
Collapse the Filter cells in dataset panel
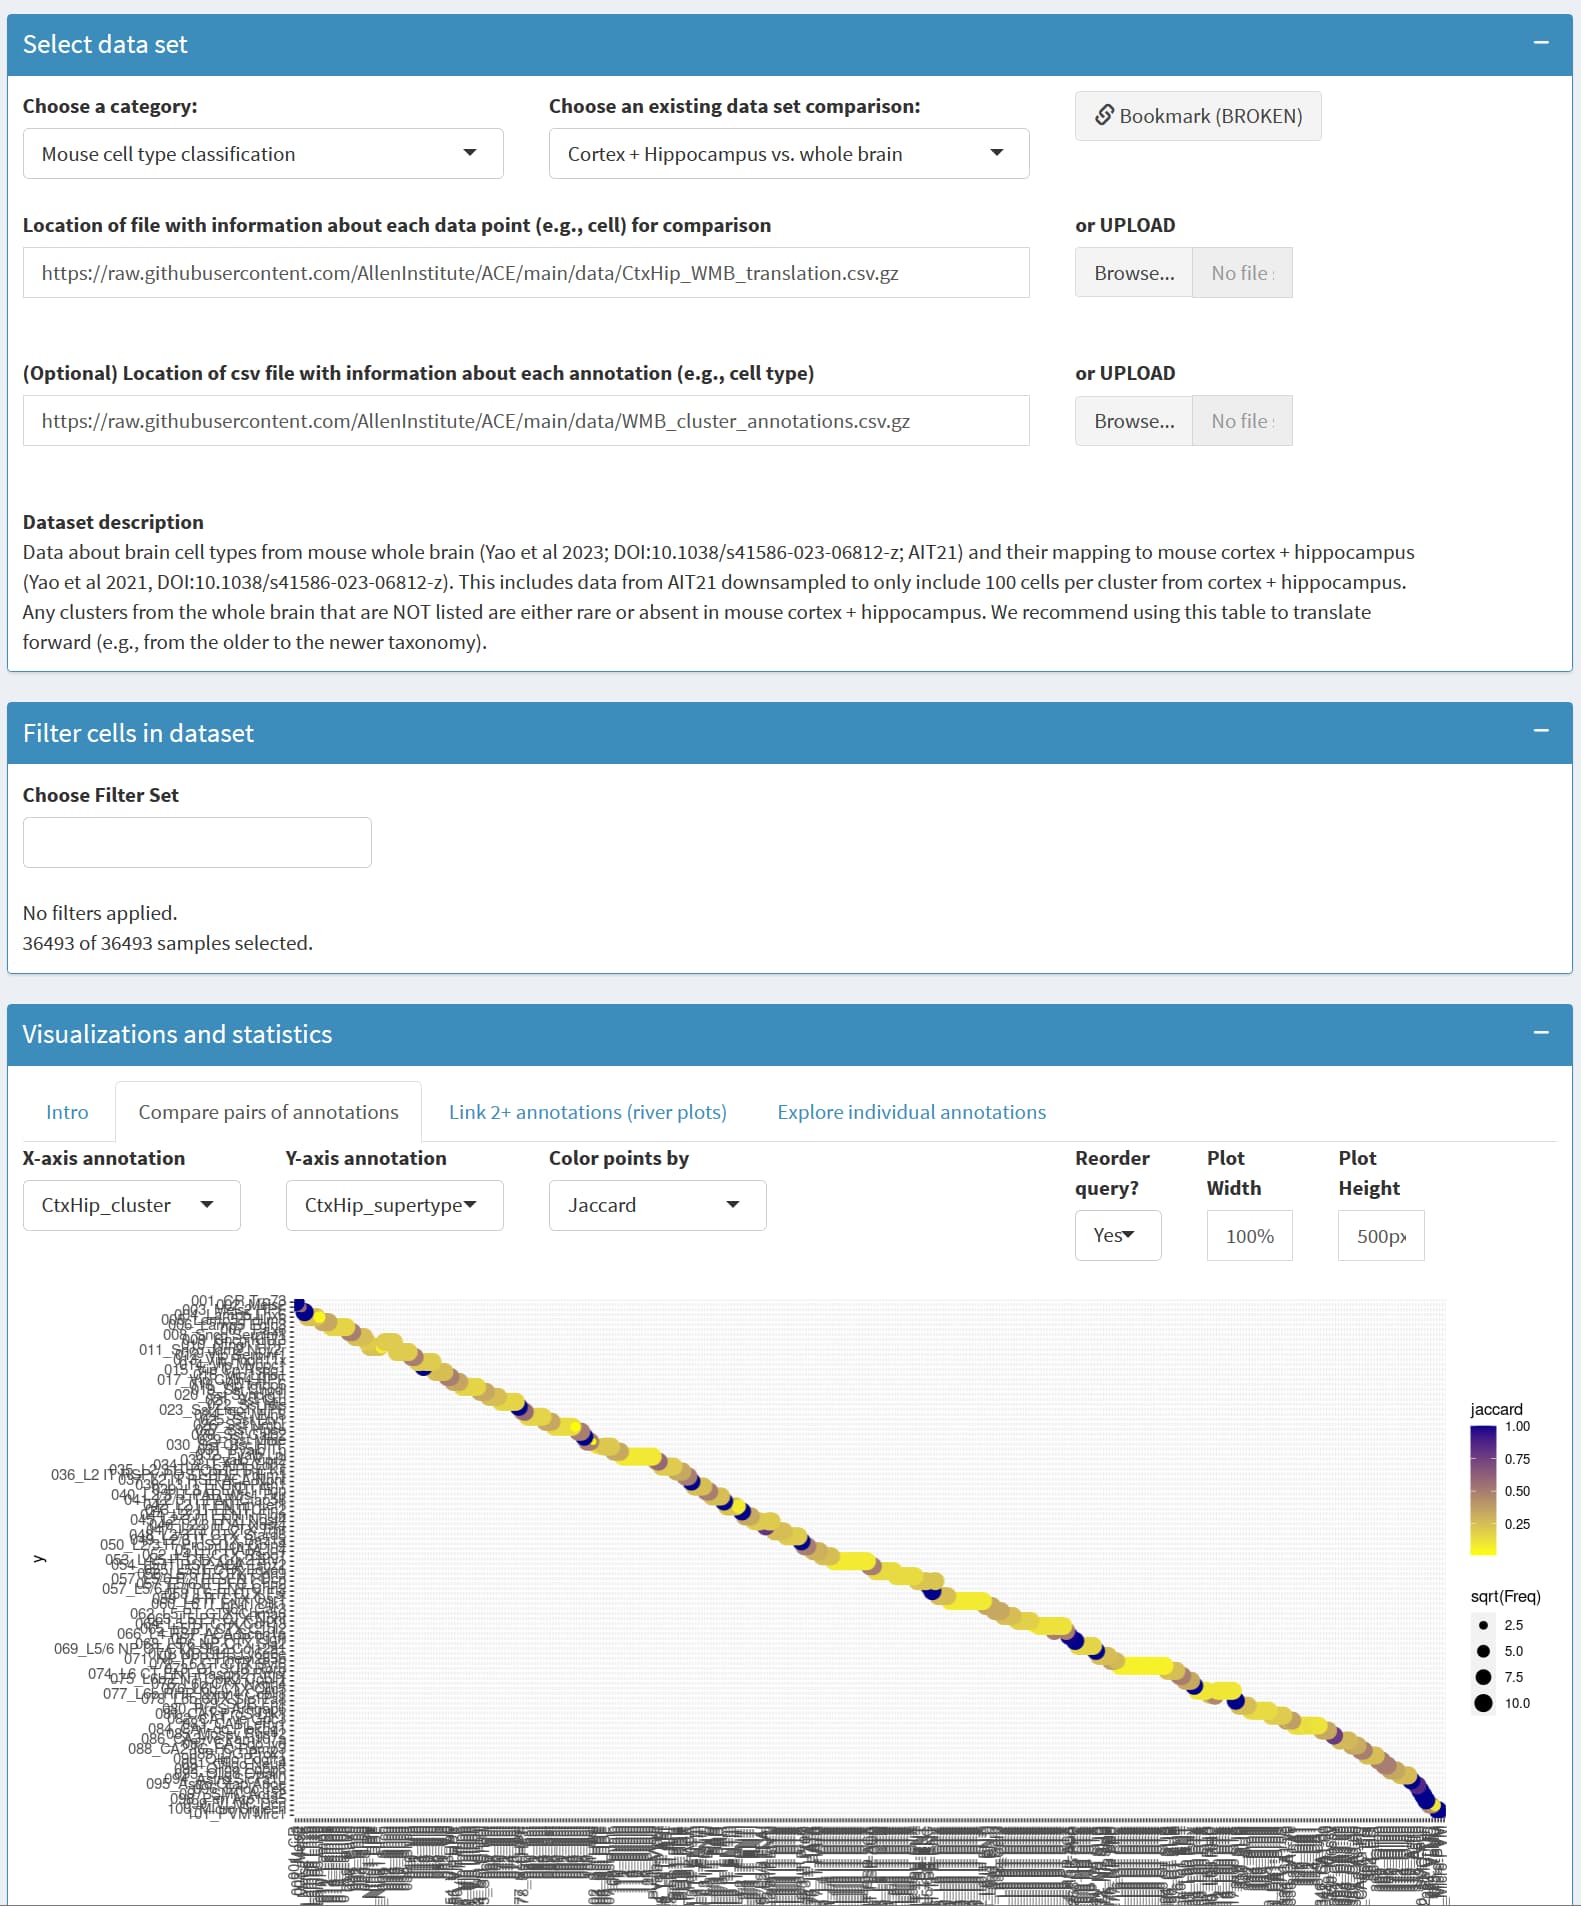click(x=1541, y=732)
